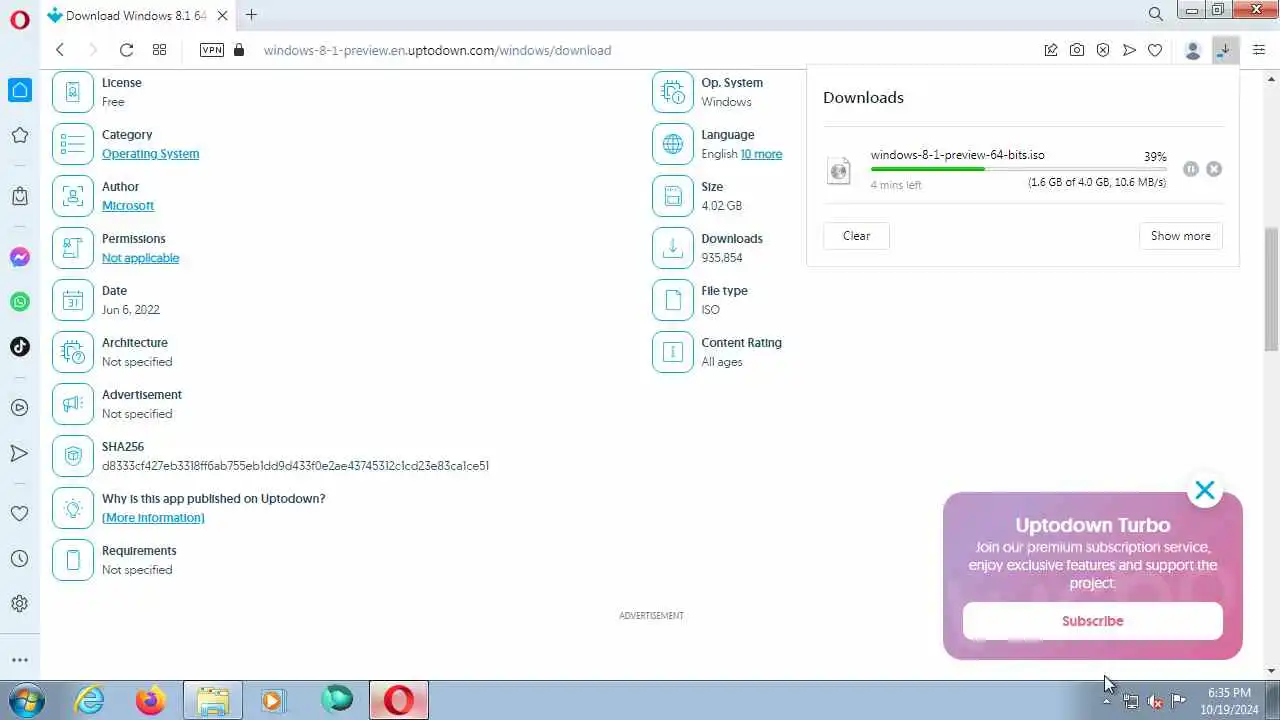Reload the current page
The image size is (1280, 720).
click(x=126, y=50)
